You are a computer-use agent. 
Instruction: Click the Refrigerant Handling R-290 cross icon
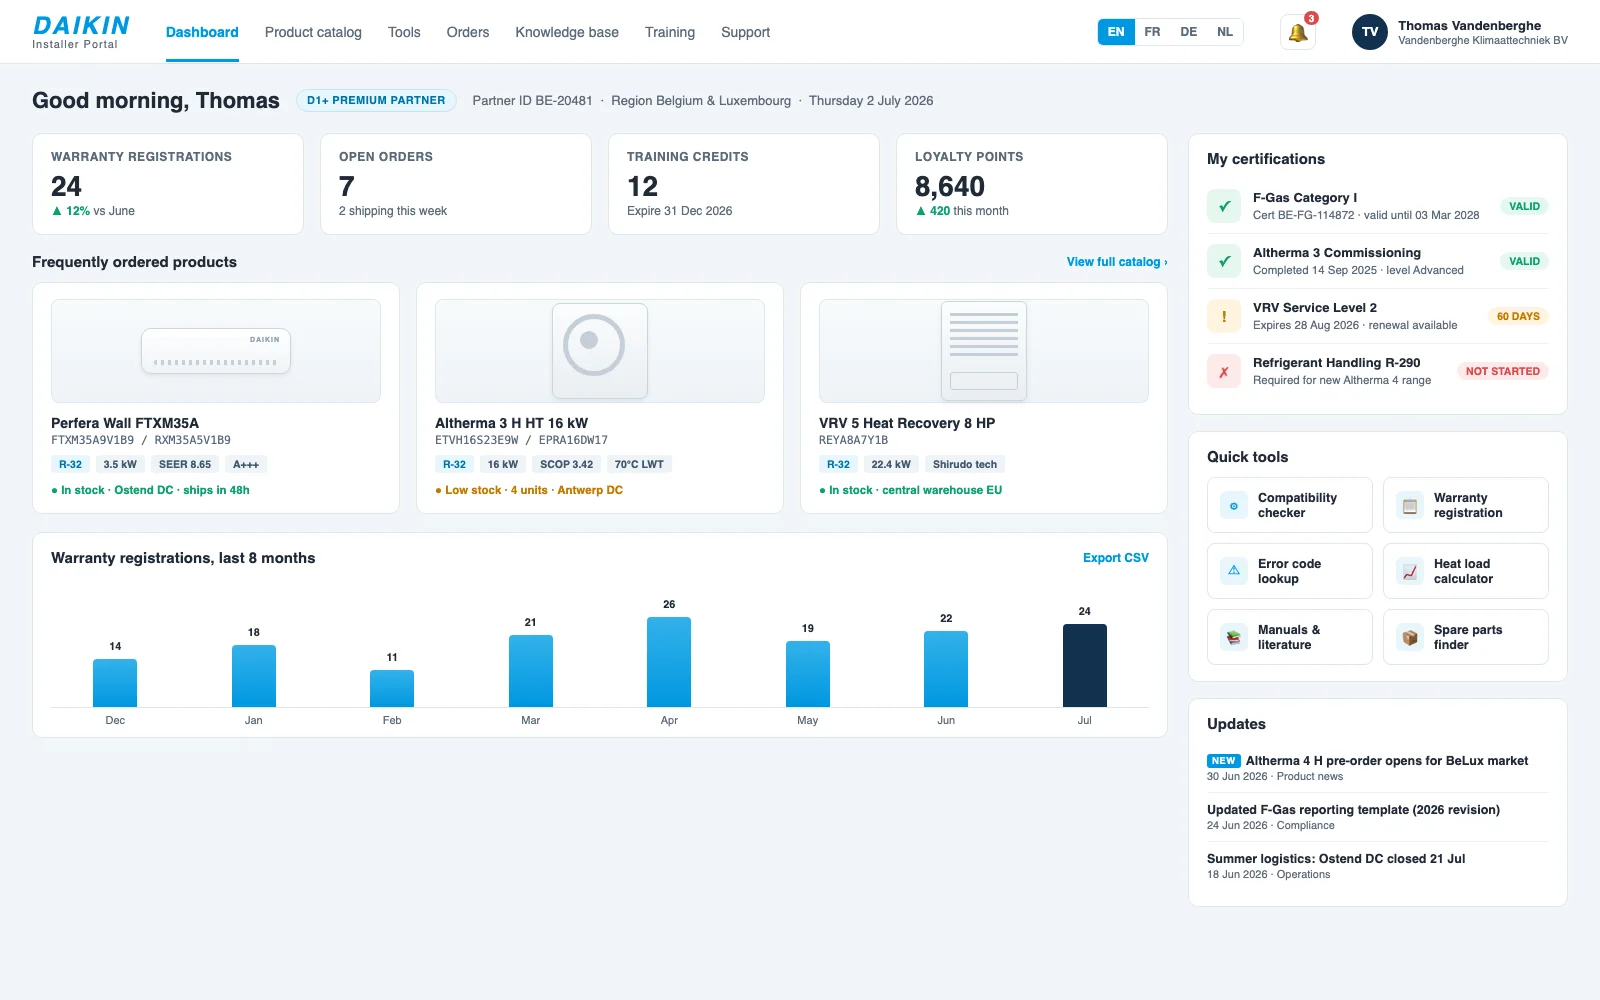coord(1224,371)
